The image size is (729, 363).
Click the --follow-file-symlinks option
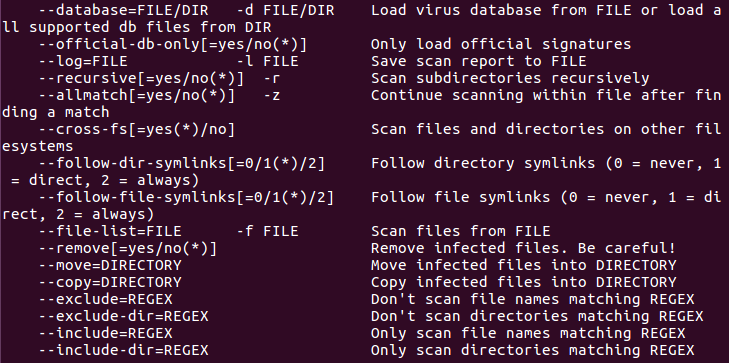pos(186,197)
